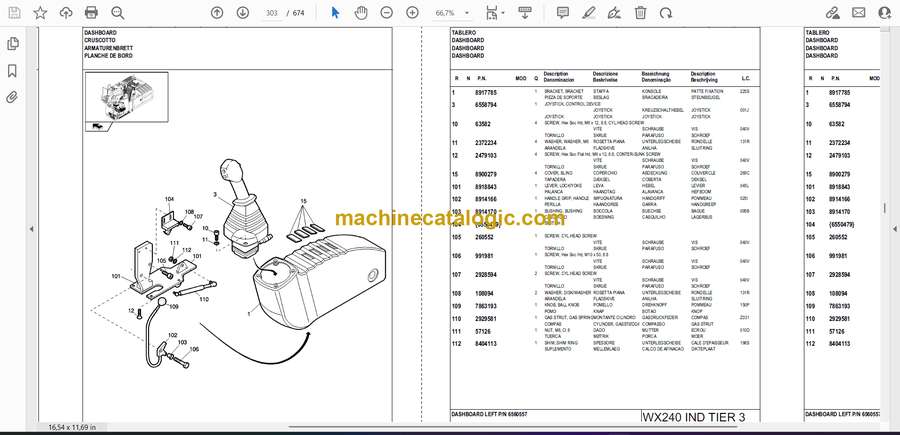Add a comment with speech bubble icon
The width and height of the screenshot is (900, 435).
pyautogui.click(x=563, y=13)
